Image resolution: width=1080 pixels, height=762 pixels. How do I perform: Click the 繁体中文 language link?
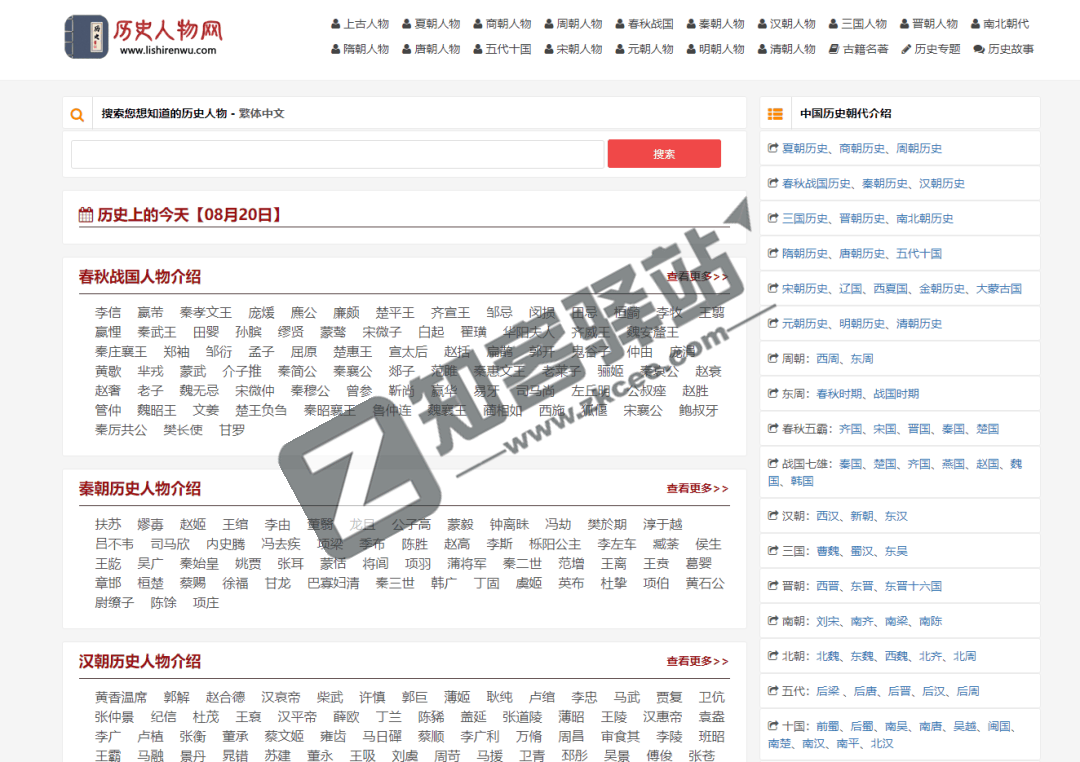(260, 113)
